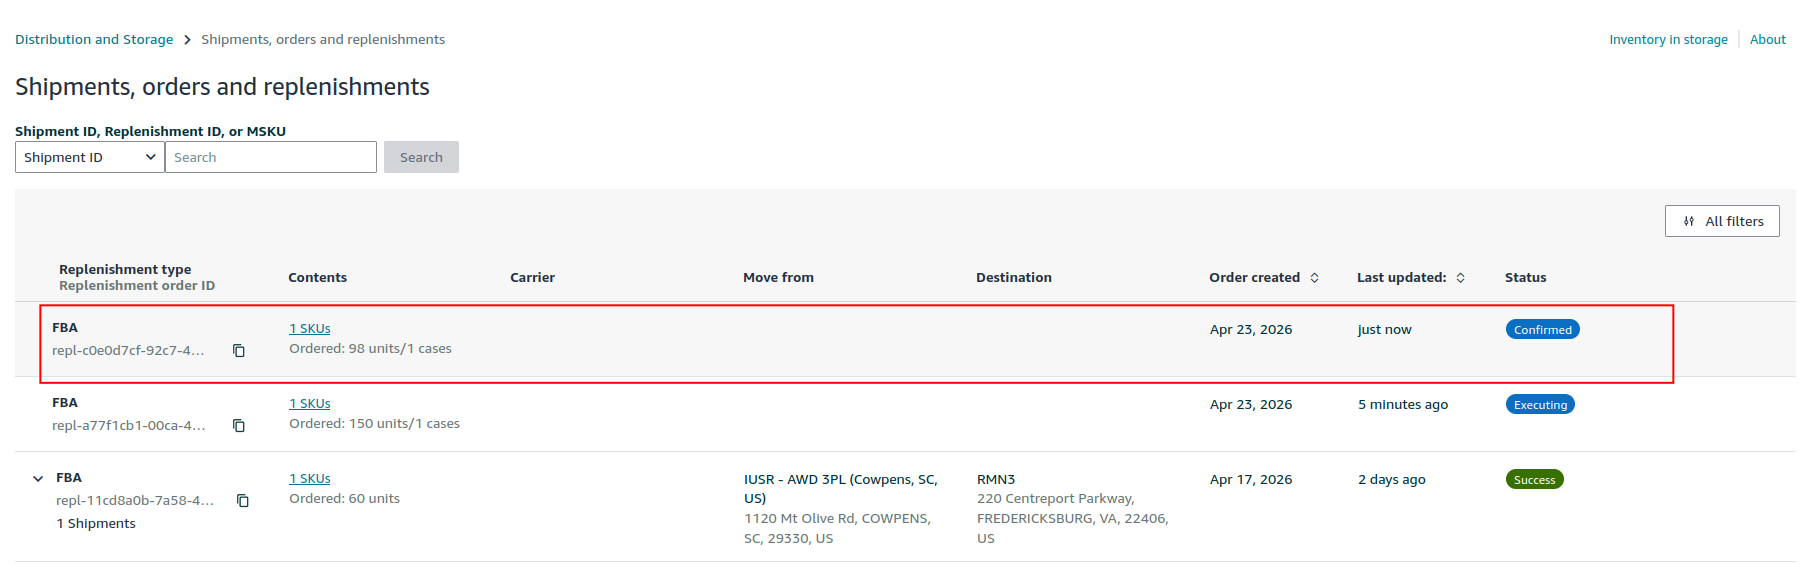The height and width of the screenshot is (564, 1808).
Task: Click the Executing status badge
Action: tap(1540, 405)
